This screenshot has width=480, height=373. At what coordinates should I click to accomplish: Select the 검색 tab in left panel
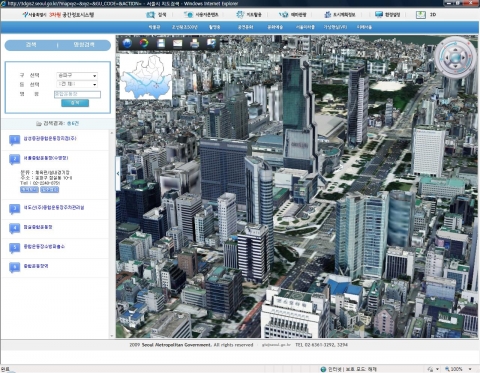click(x=31, y=45)
